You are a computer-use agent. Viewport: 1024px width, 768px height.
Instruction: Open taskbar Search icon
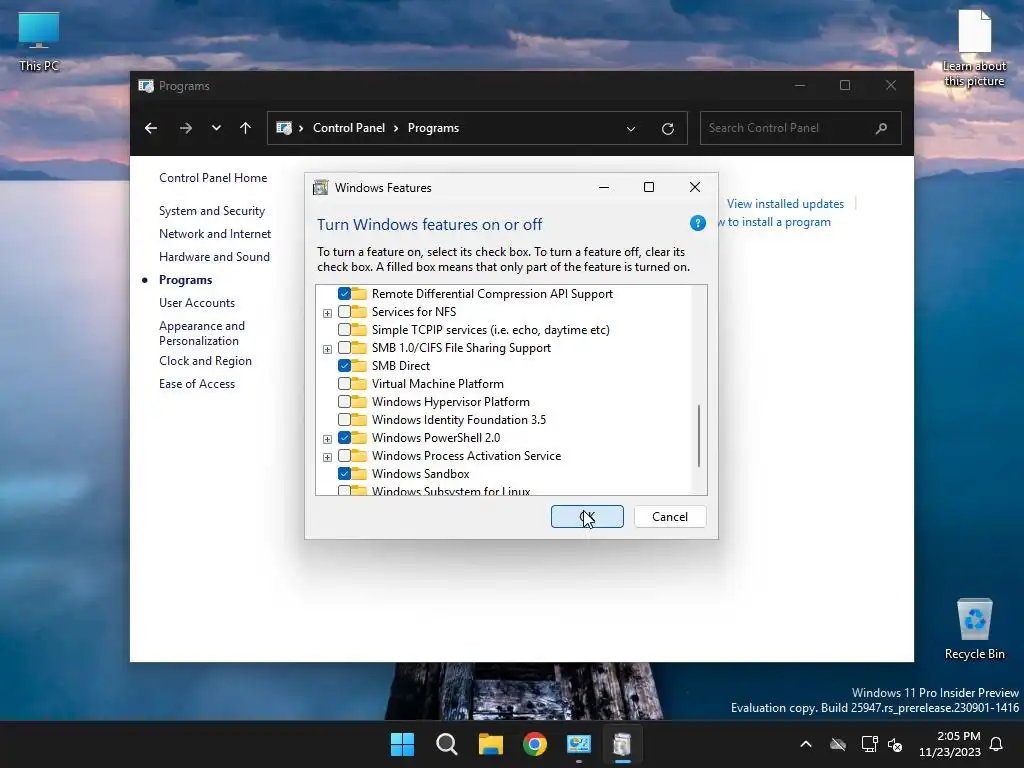point(447,744)
